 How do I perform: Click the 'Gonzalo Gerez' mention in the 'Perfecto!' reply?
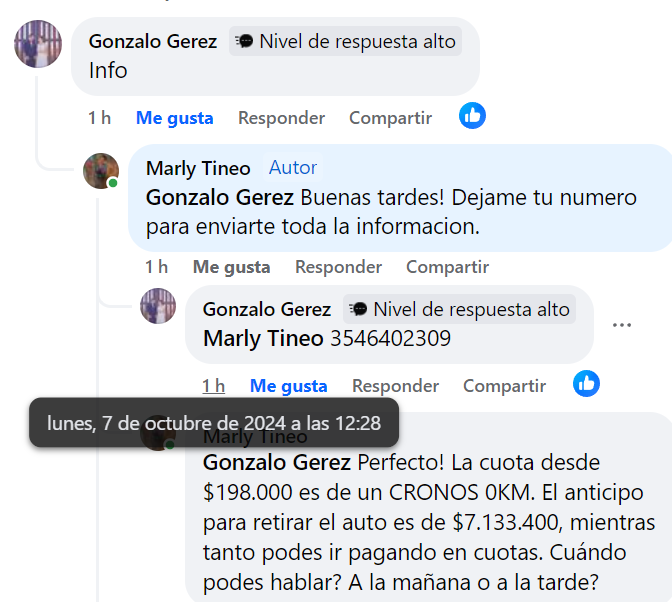[x=277, y=463]
